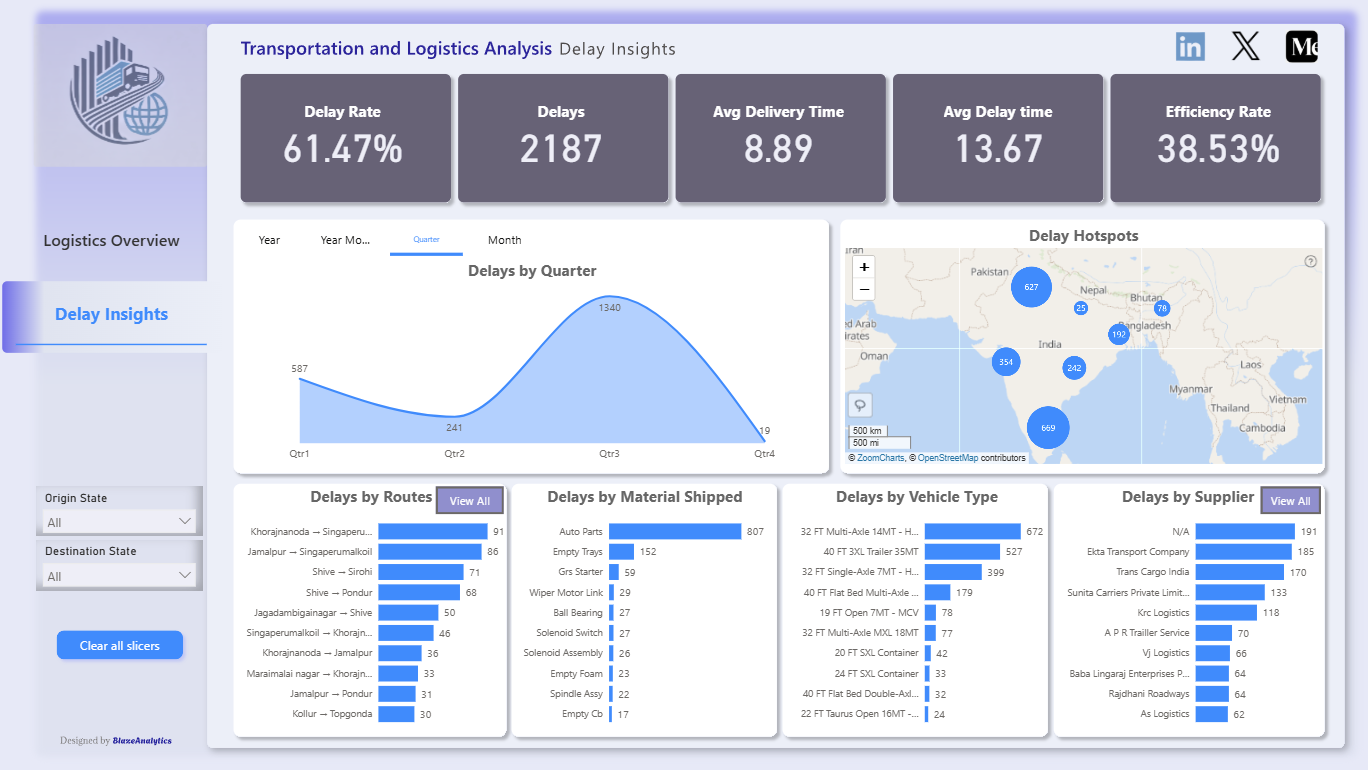Screen dimensions: 1368x770
Task: Click the Clear all slicers button
Action: click(120, 645)
